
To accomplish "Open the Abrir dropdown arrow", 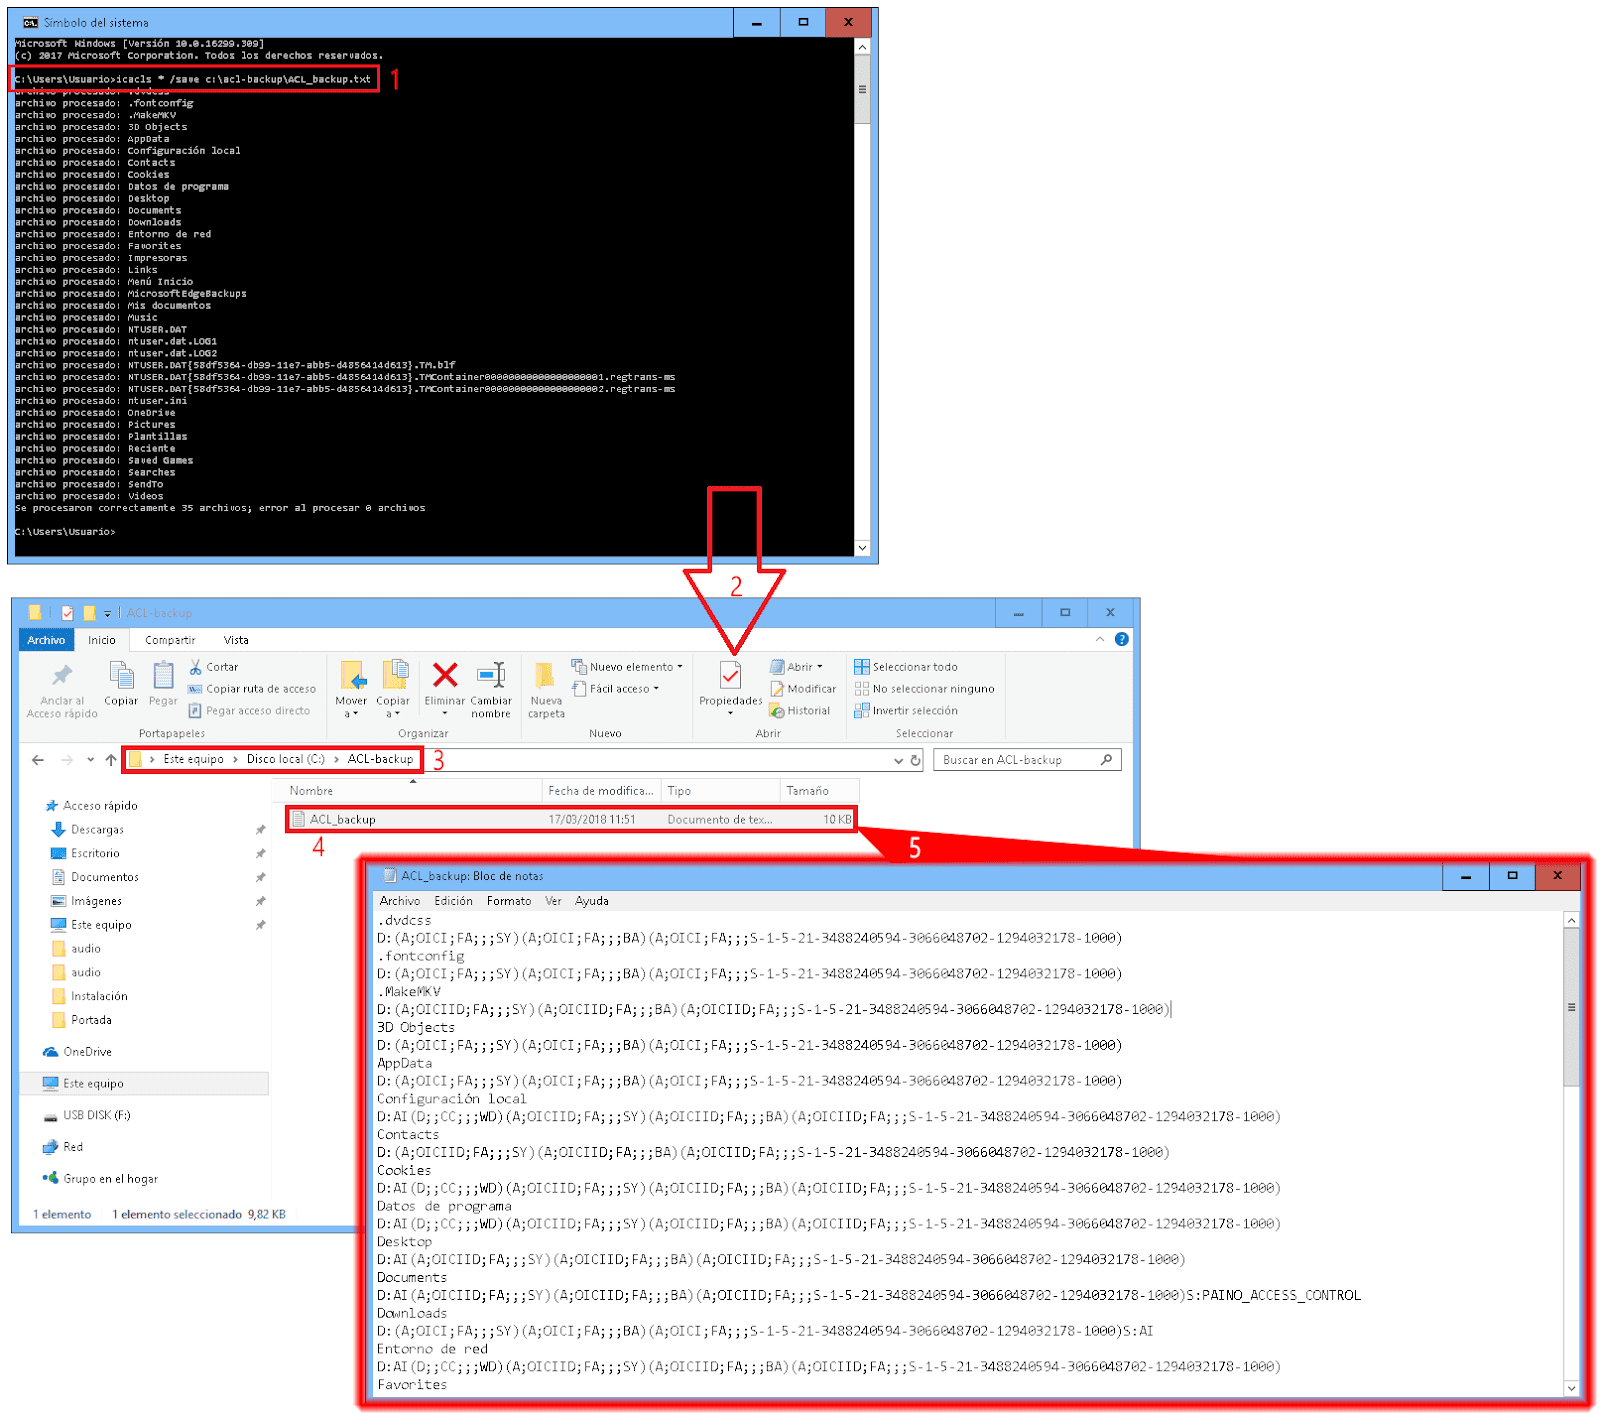I will click(x=819, y=666).
